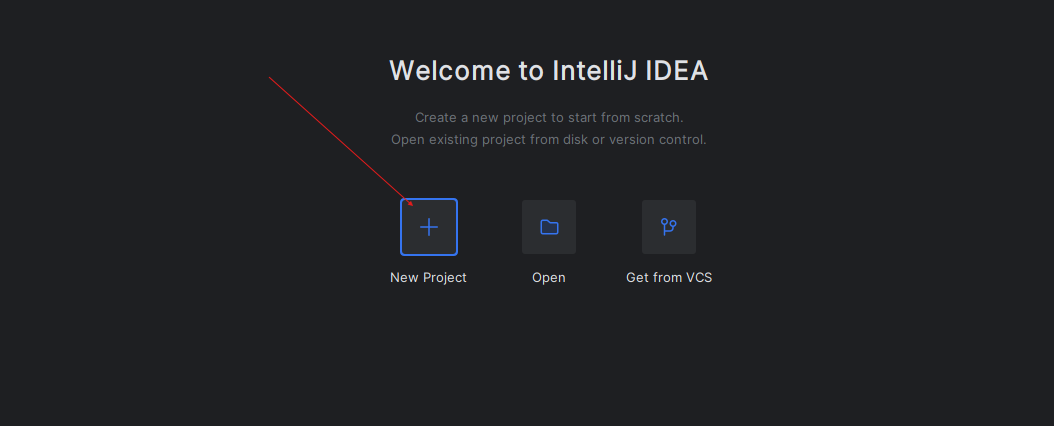Click the New Project plus icon
The image size is (1054, 426).
(429, 227)
